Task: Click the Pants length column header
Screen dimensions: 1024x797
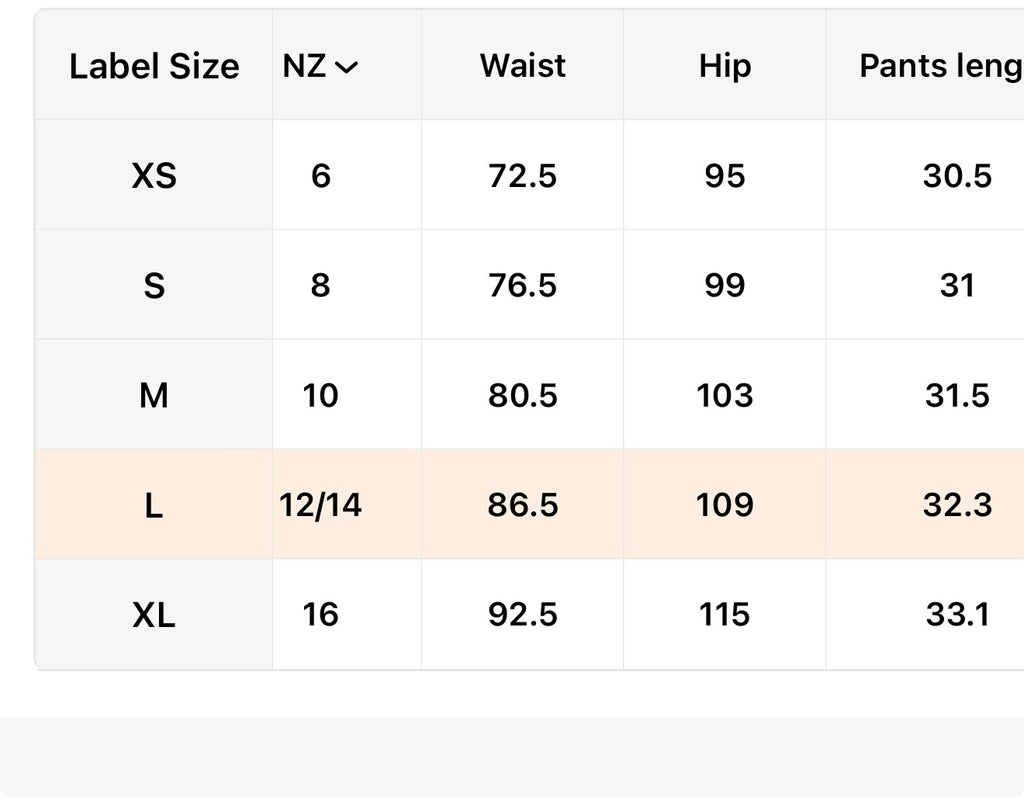Action: [x=940, y=66]
